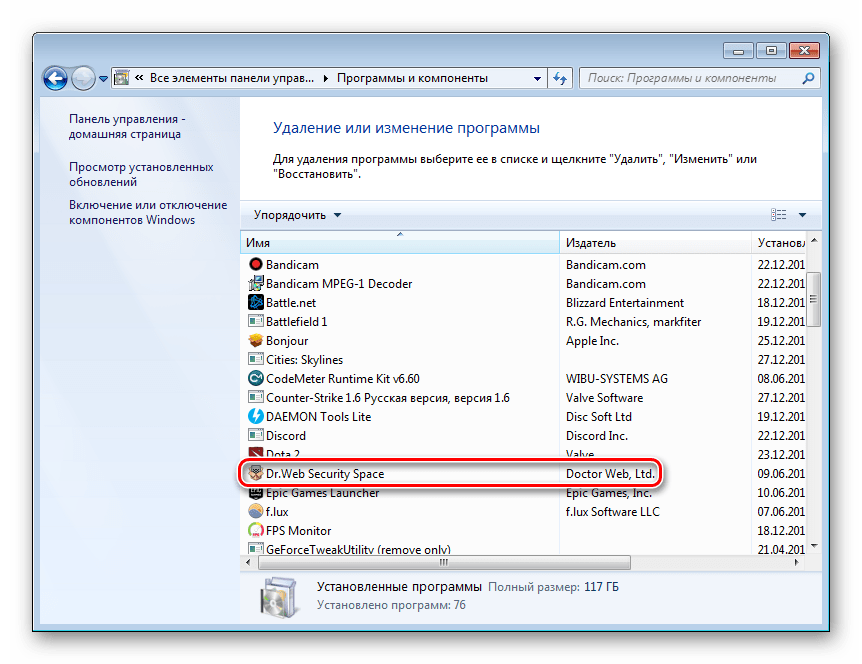
Task: Click the Control Panel icon in address bar
Action: click(121, 78)
